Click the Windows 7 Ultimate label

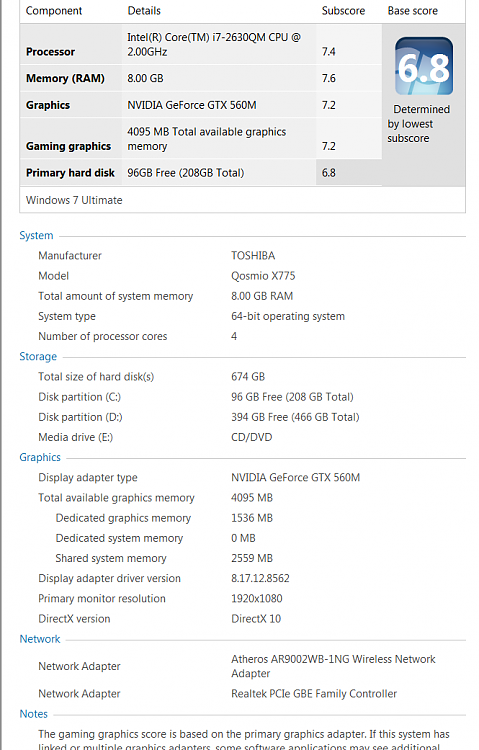coord(74,200)
